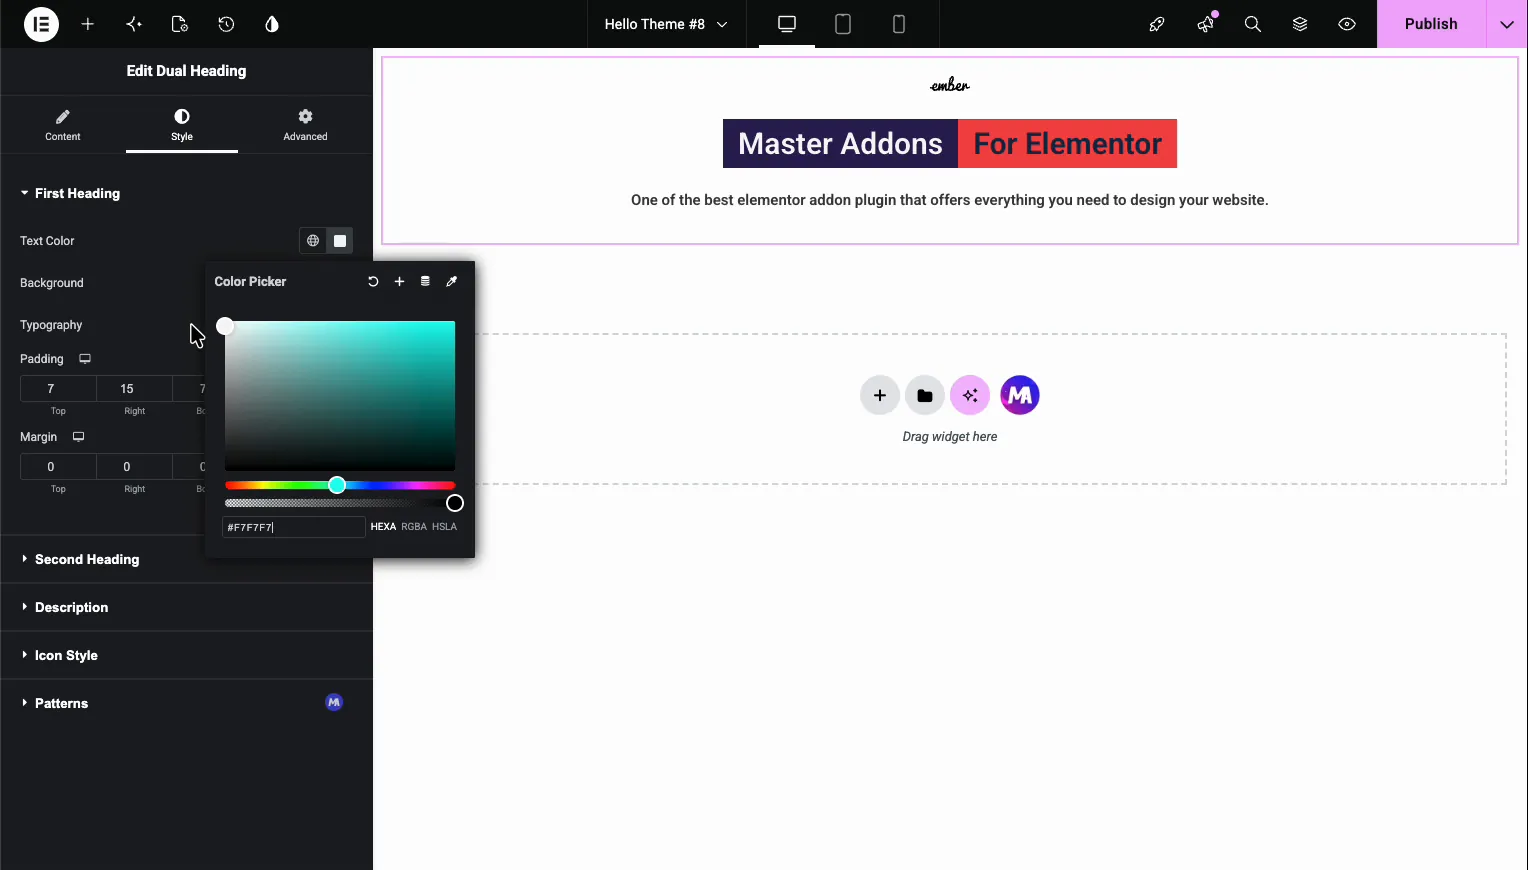Screen dimensions: 1528x870
Task: Click the Text Color label
Action: [47, 241]
